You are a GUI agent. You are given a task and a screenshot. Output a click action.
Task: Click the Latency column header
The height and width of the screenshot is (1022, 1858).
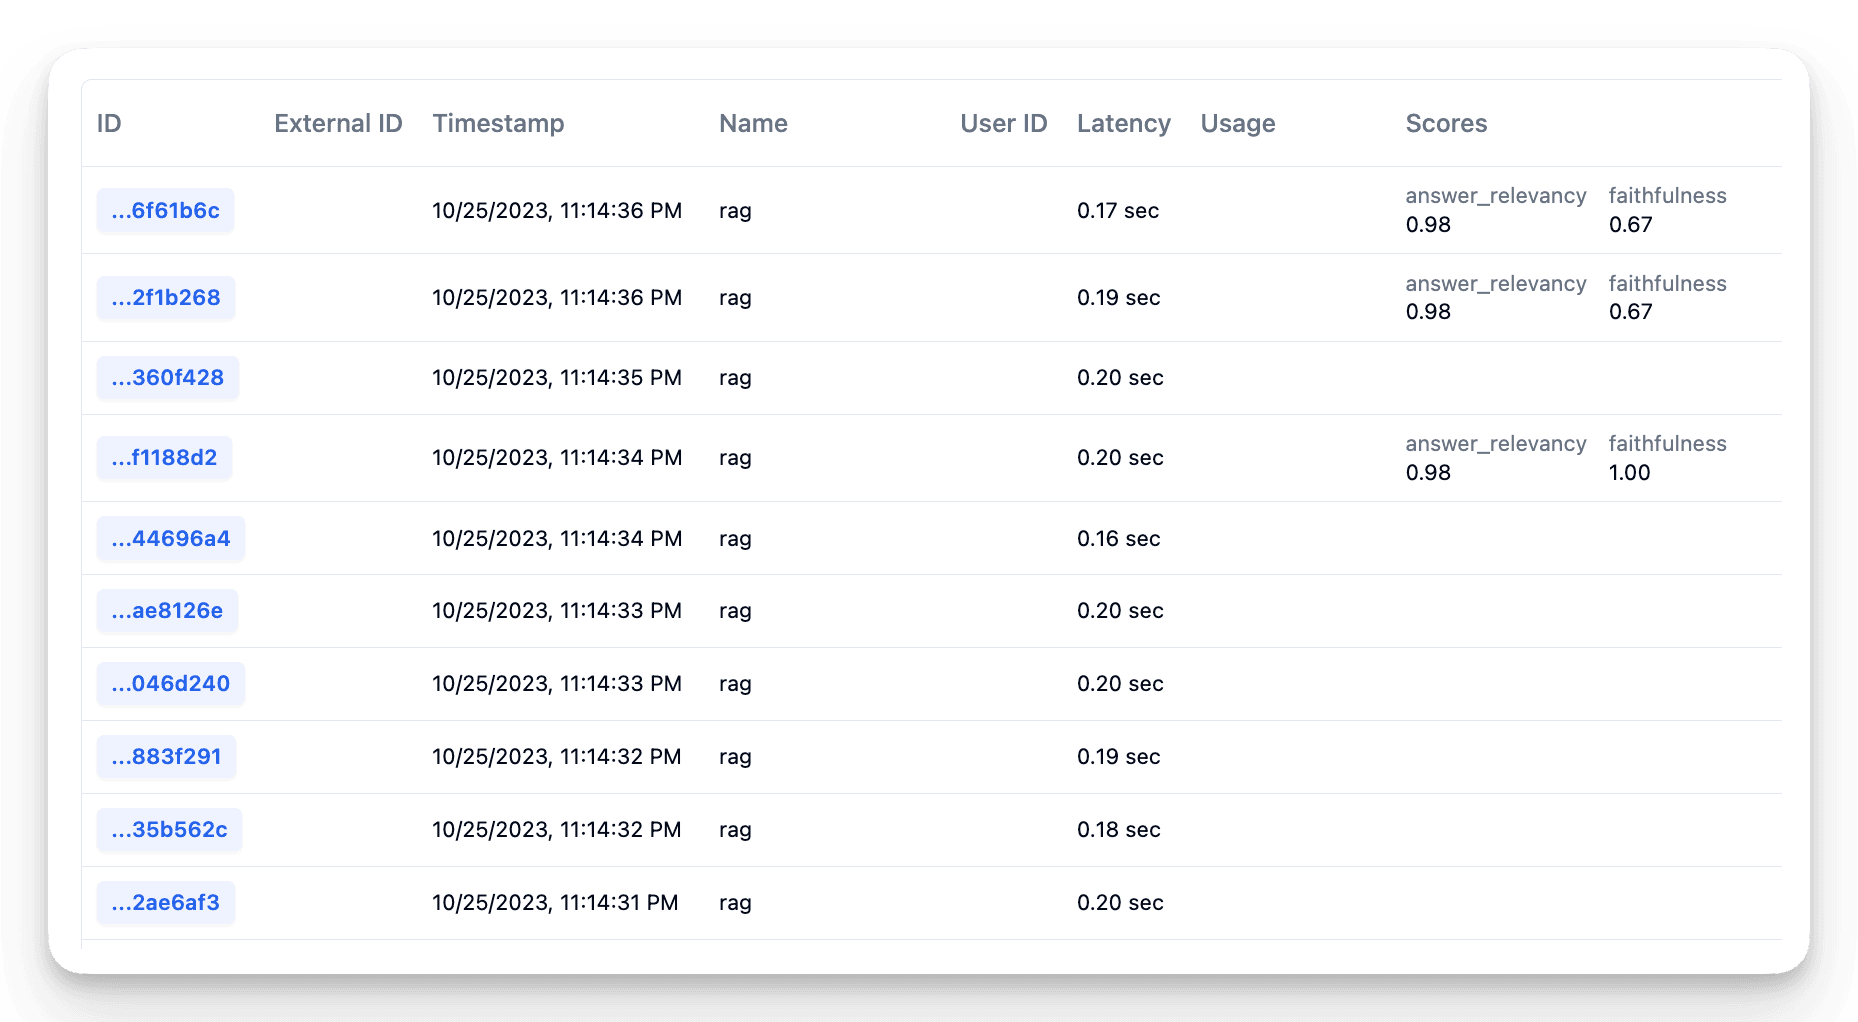coord(1123,124)
